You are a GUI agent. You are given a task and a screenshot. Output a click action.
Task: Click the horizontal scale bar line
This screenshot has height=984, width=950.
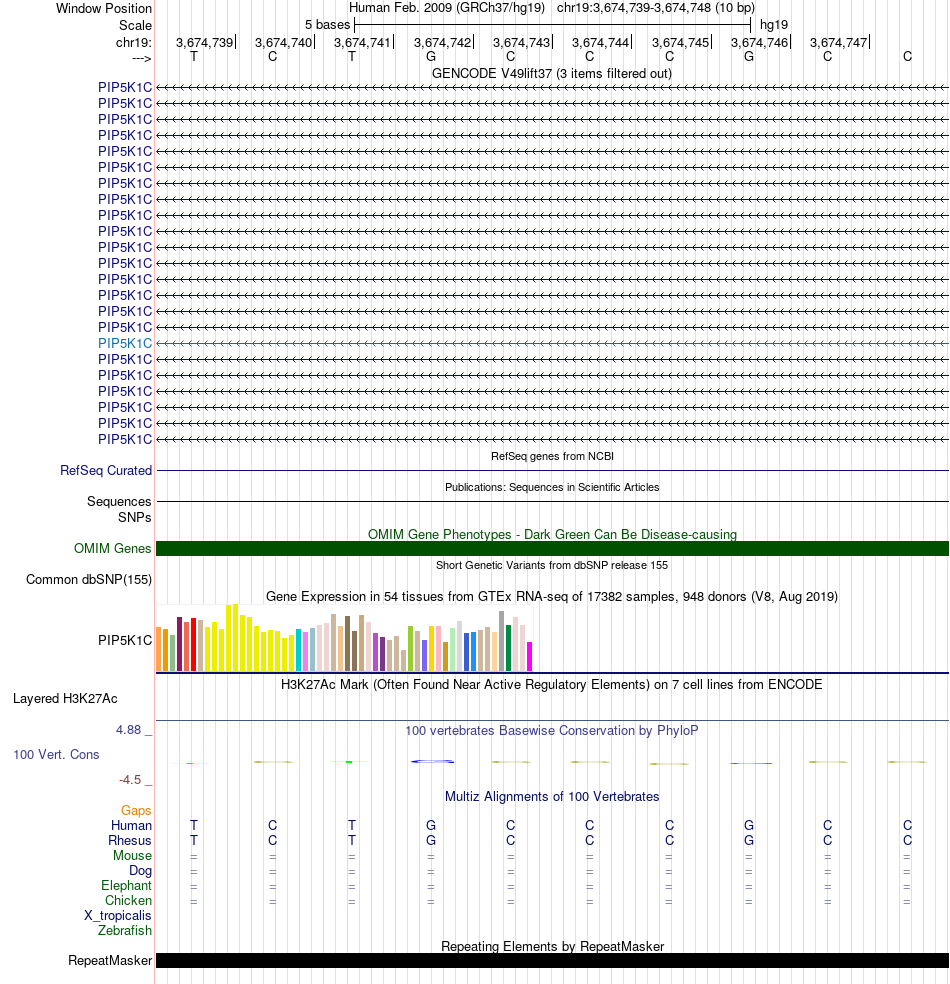(552, 25)
